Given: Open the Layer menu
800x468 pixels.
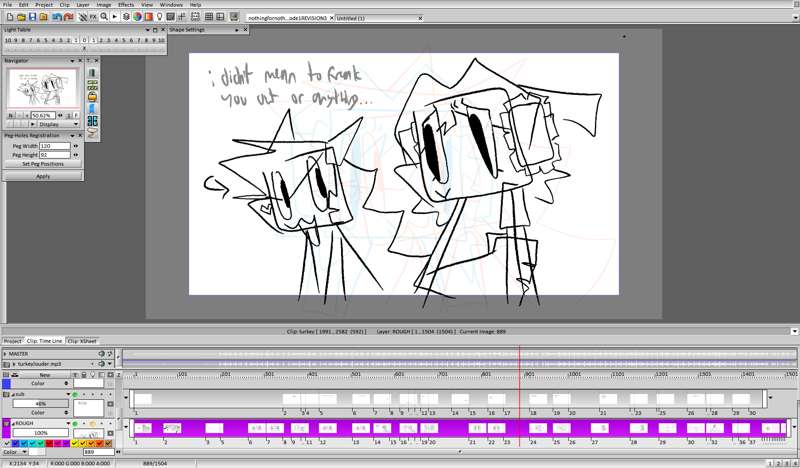Looking at the screenshot, I should pyautogui.click(x=83, y=5).
